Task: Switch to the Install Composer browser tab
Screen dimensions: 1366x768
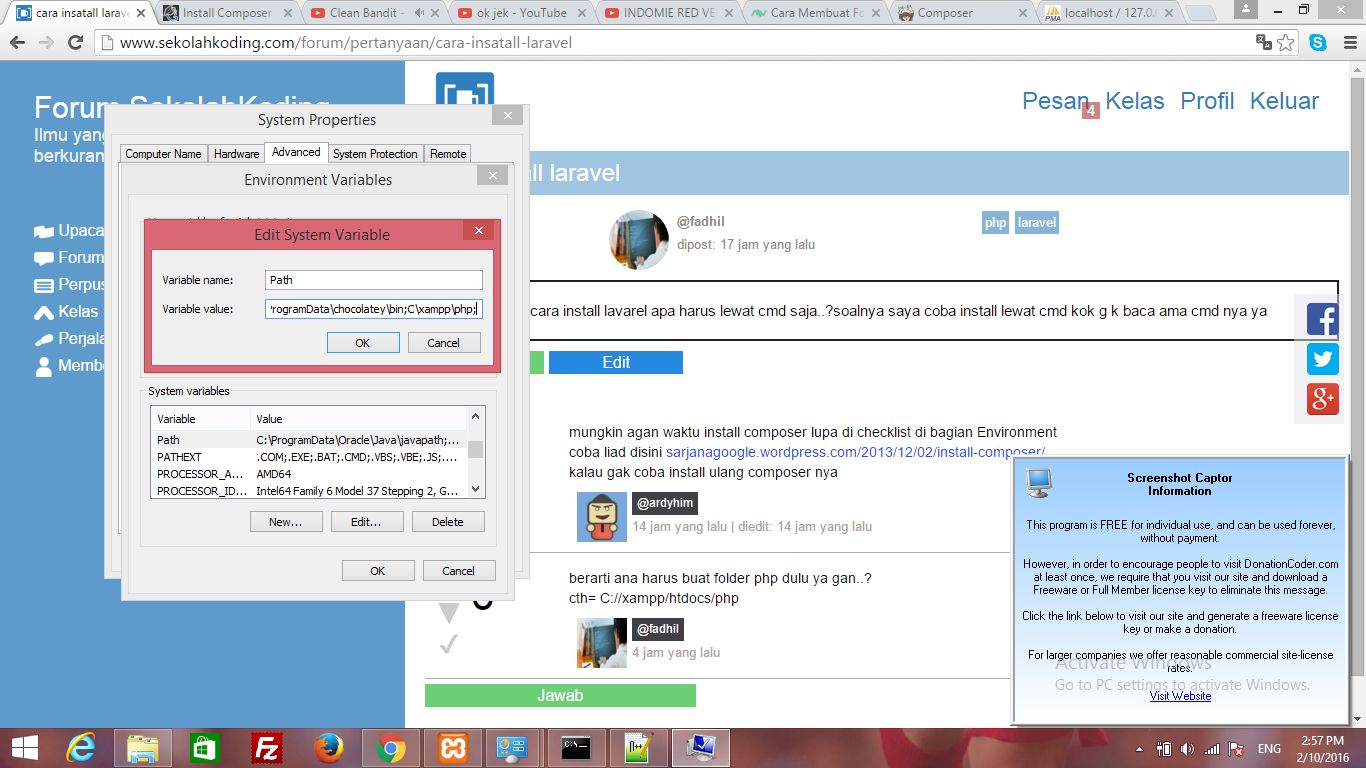Action: coord(227,13)
